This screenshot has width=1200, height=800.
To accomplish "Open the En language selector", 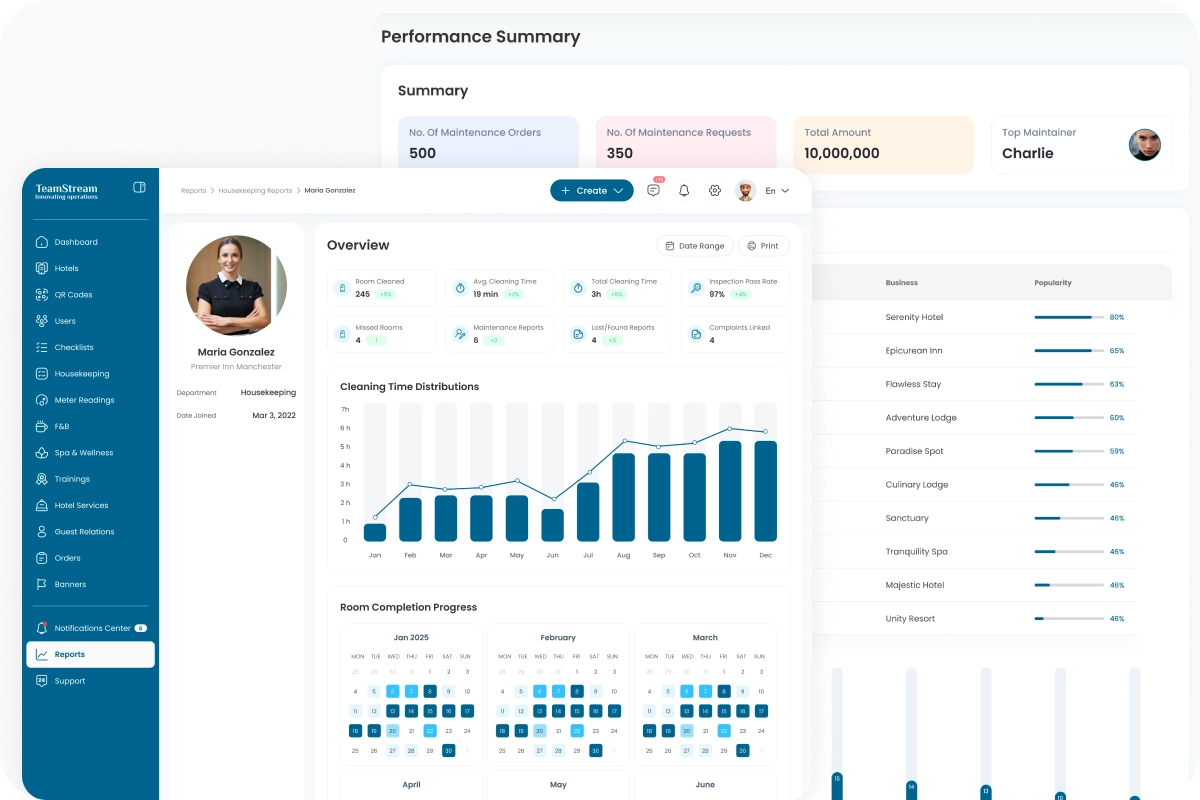I will click(x=777, y=190).
